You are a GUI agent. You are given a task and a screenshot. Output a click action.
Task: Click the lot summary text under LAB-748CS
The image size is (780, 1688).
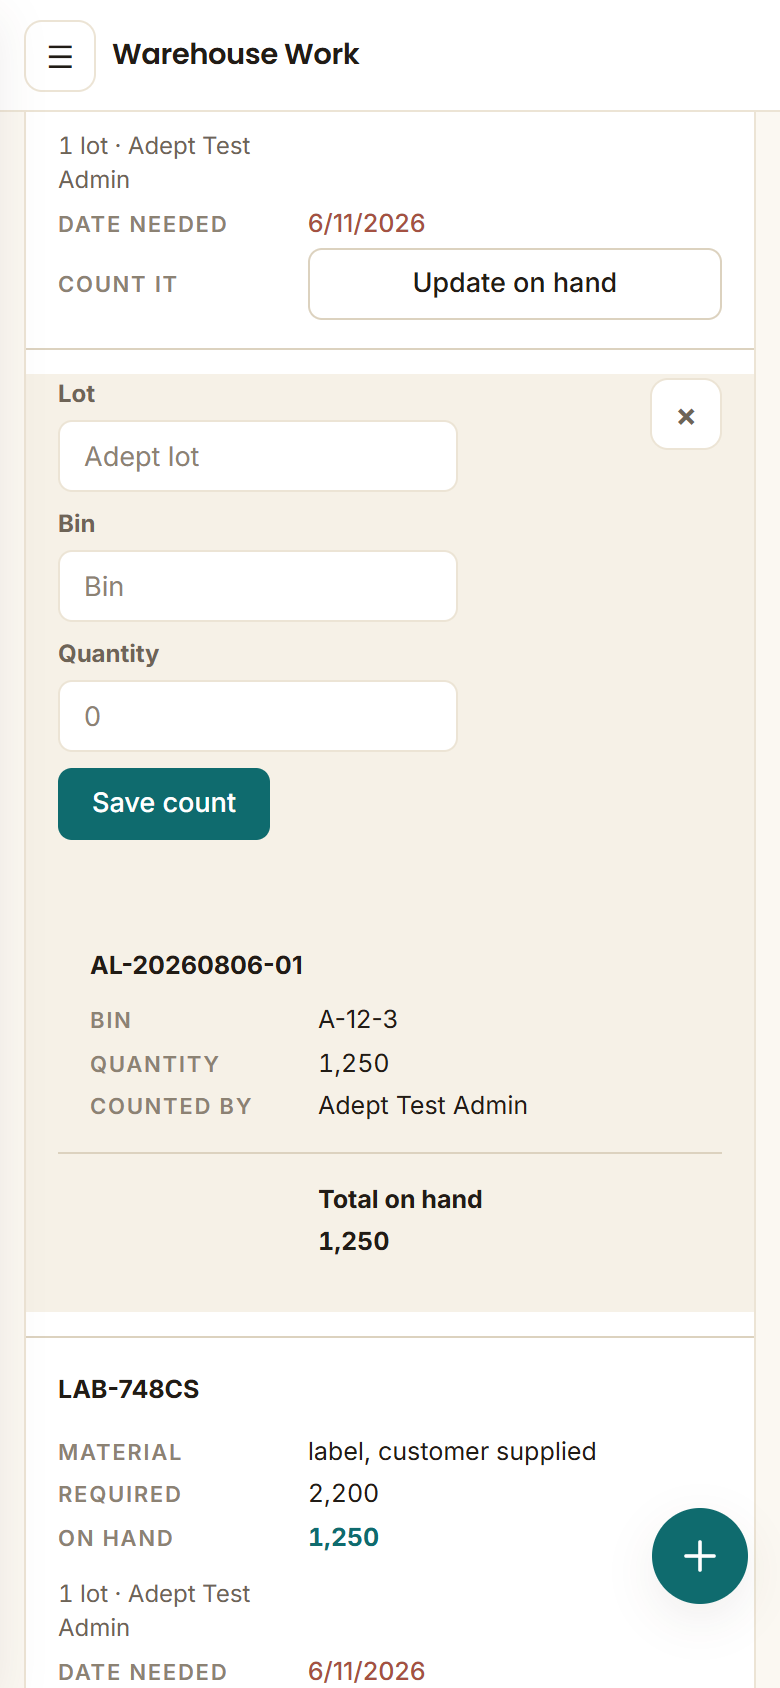point(154,1610)
